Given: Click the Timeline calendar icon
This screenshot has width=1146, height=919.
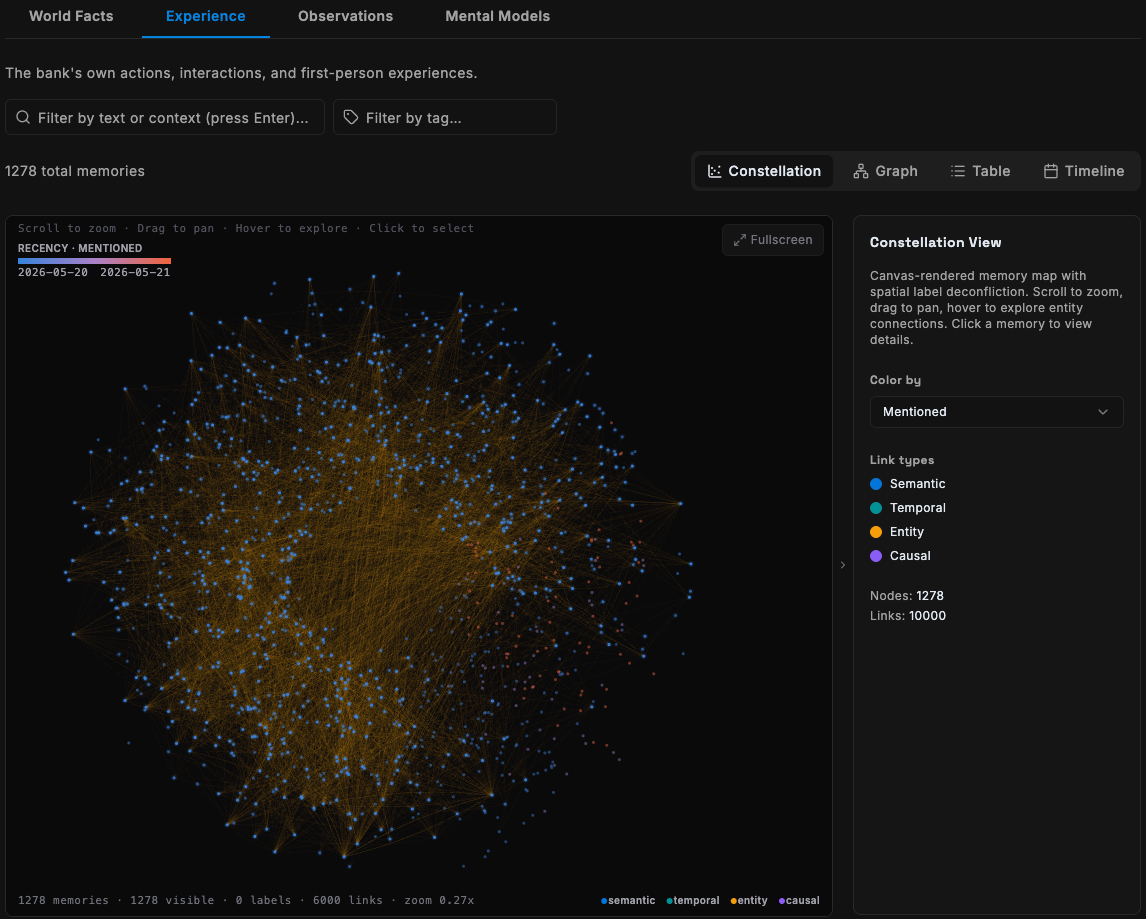Looking at the screenshot, I should coord(1050,171).
